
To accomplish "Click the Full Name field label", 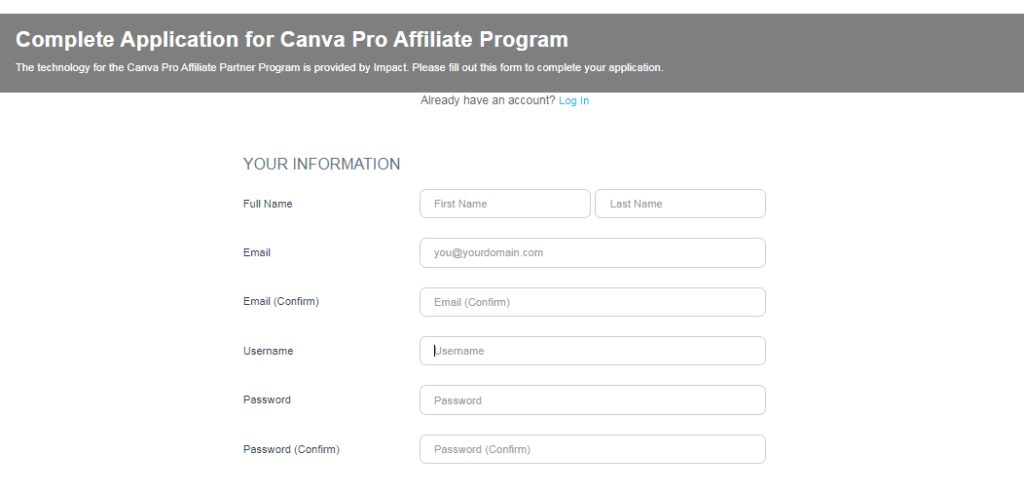I will (268, 204).
